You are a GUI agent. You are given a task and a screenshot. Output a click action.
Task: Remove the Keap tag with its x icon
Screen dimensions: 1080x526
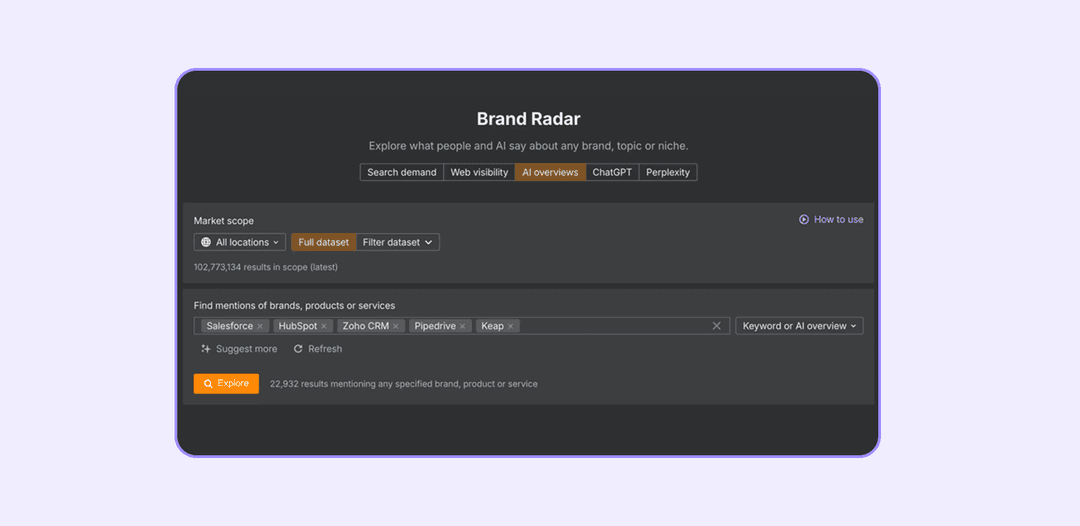pos(510,326)
